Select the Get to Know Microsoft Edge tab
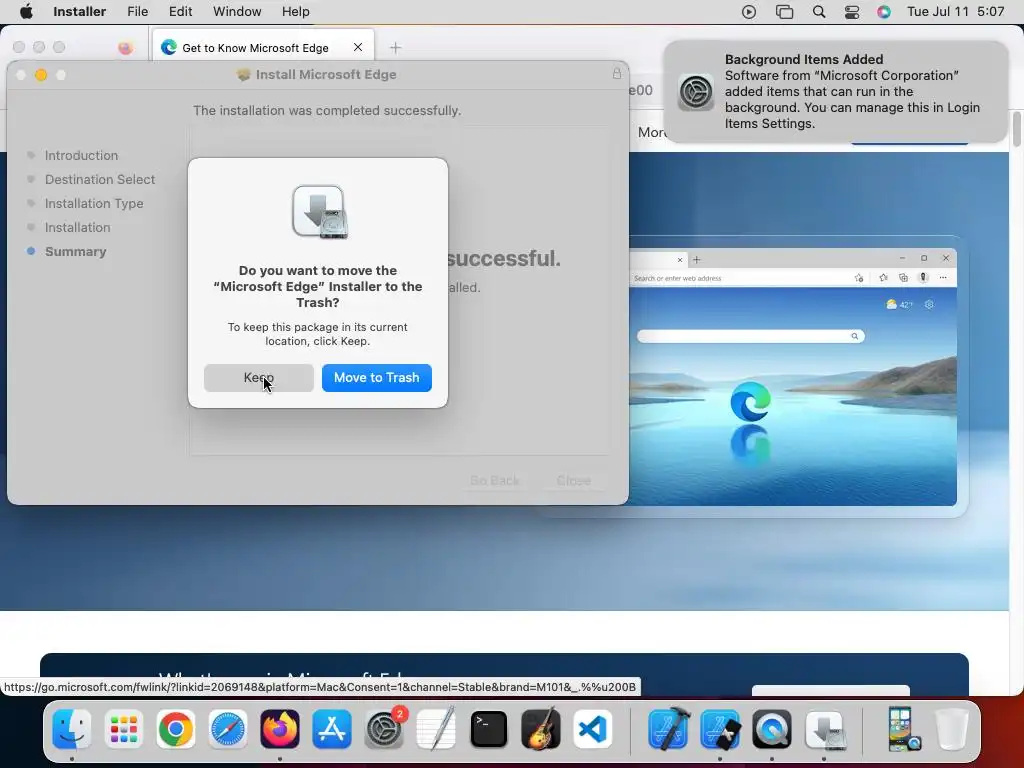 tap(263, 48)
